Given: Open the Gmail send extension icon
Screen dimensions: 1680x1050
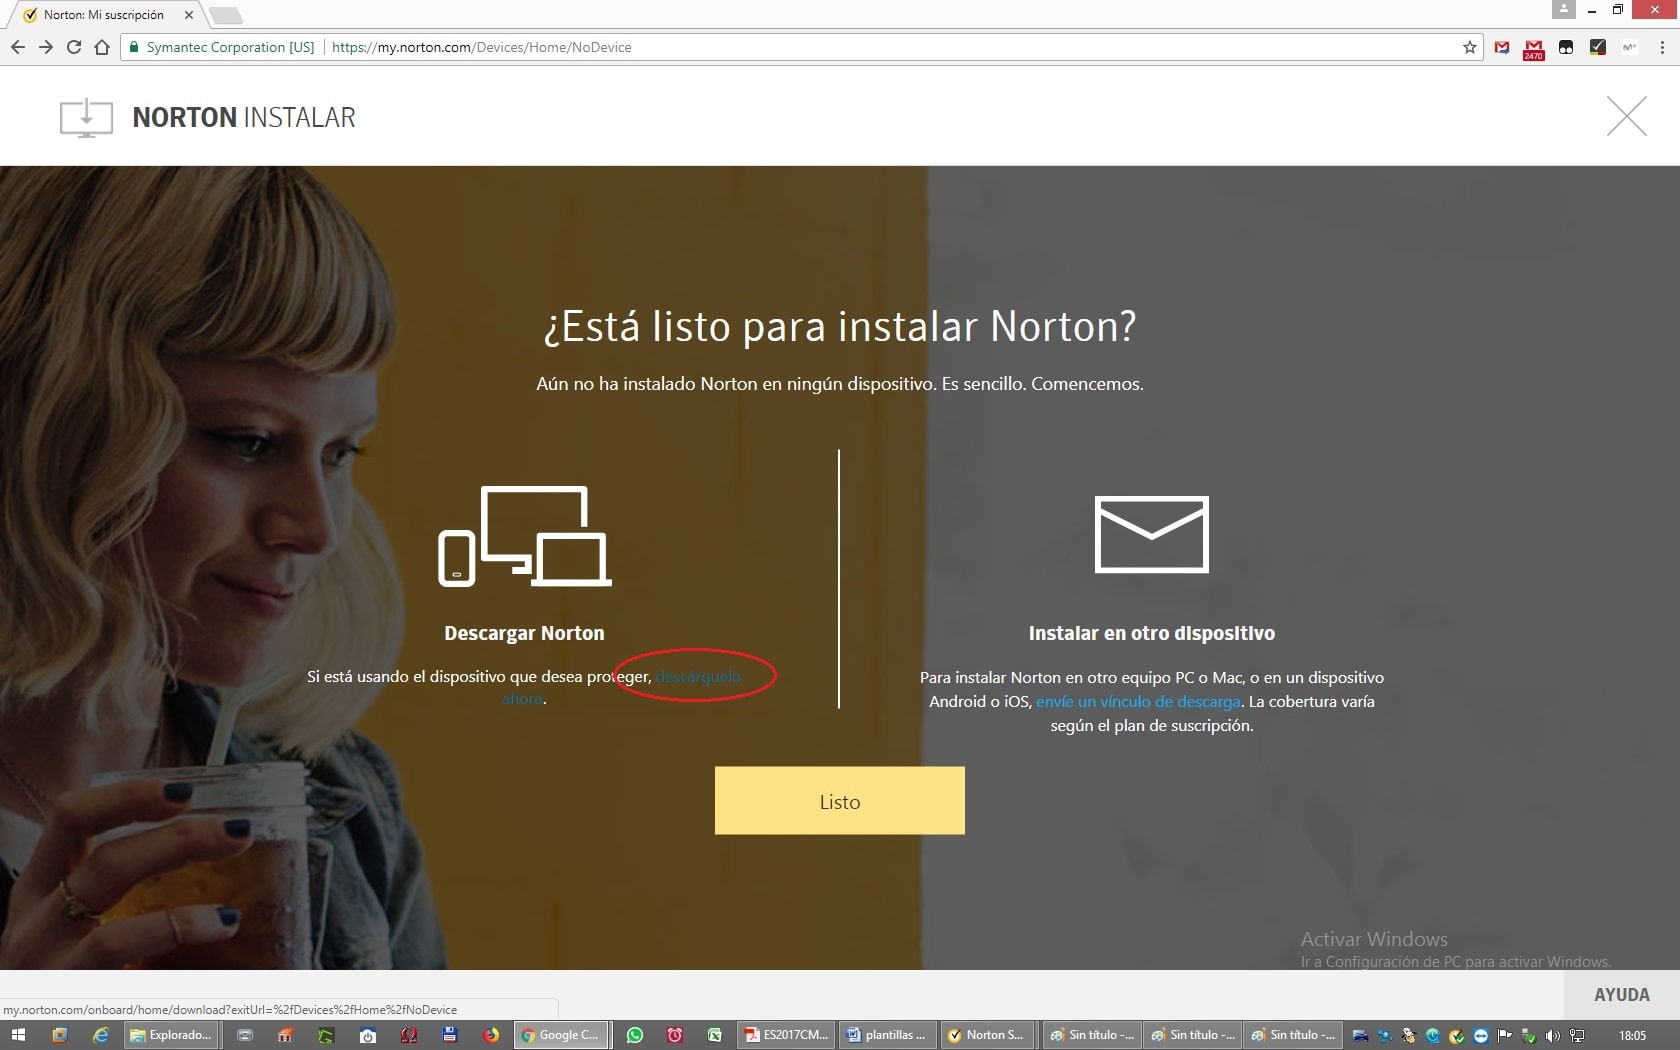Looking at the screenshot, I should click(x=1502, y=47).
